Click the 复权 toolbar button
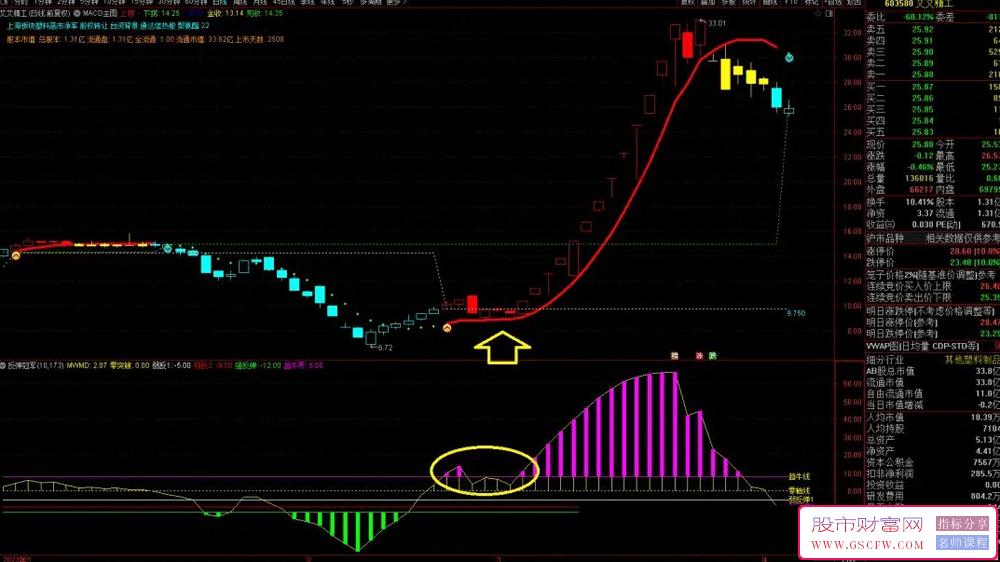The image size is (1000, 562). click(688, 3)
